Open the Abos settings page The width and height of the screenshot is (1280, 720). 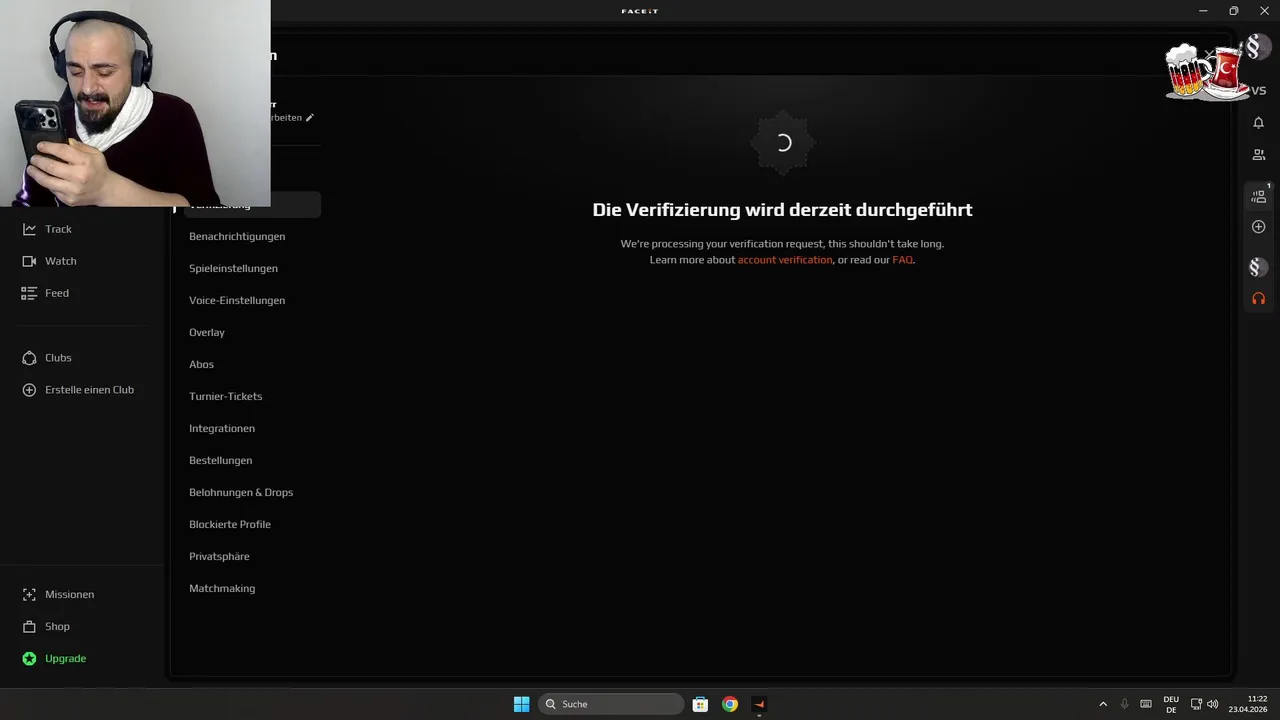tap(201, 364)
